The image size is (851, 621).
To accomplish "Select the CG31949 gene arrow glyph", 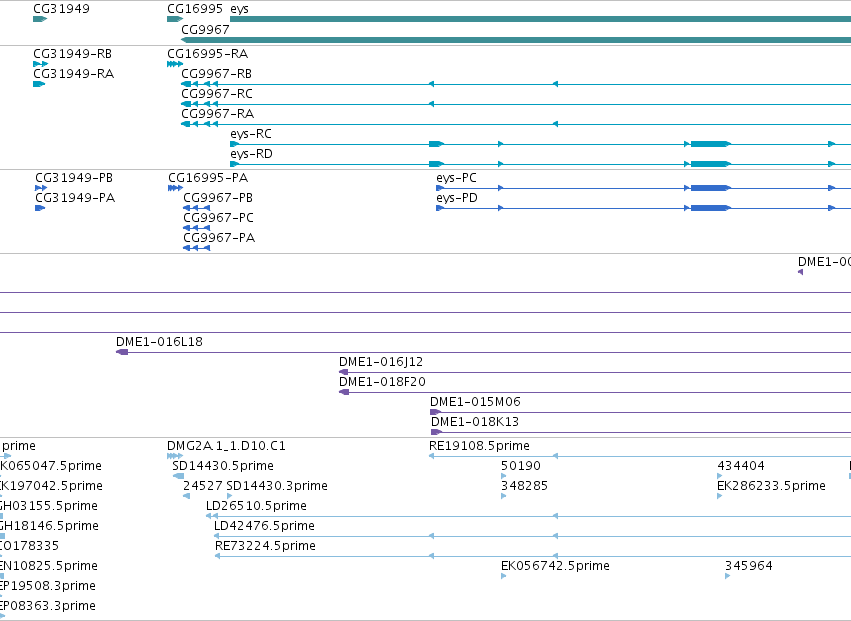I will (40, 19).
